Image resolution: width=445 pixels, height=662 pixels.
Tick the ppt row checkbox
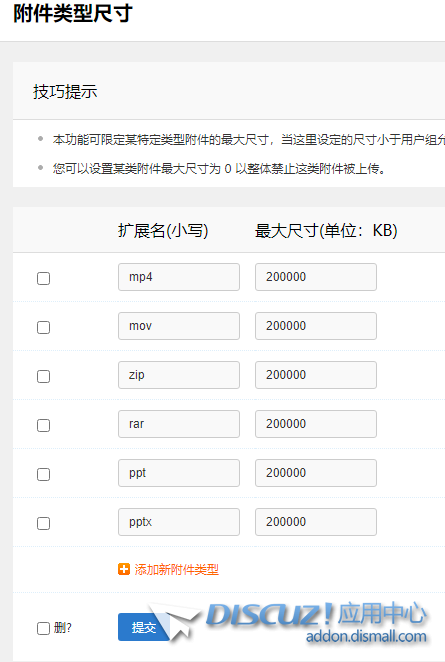pyautogui.click(x=43, y=474)
